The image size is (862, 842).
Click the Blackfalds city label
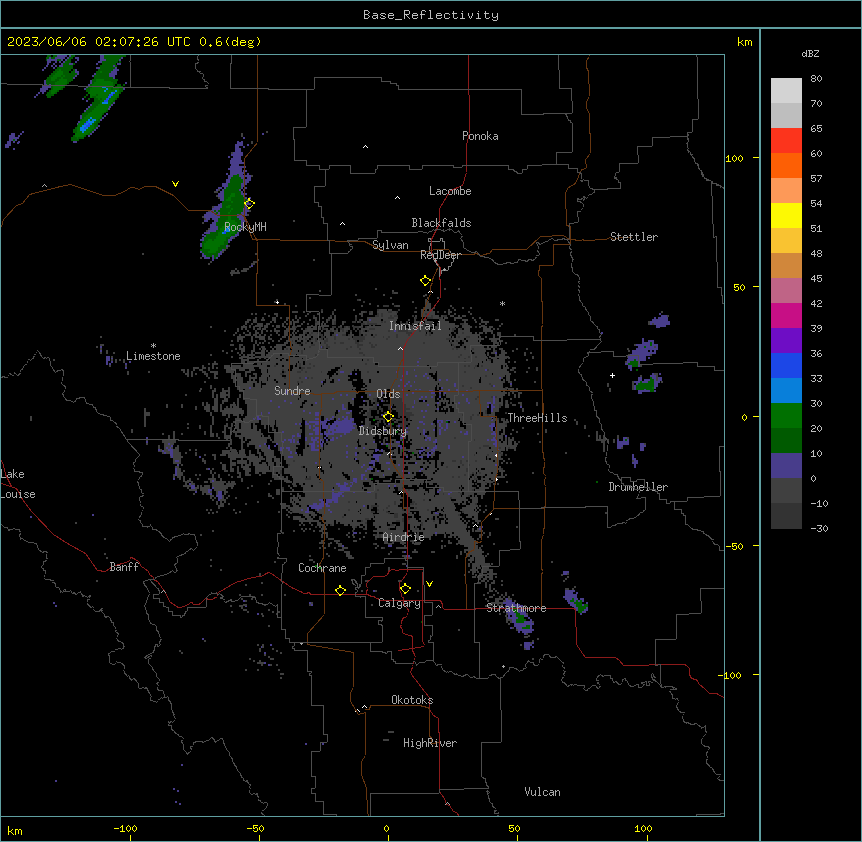click(441, 223)
